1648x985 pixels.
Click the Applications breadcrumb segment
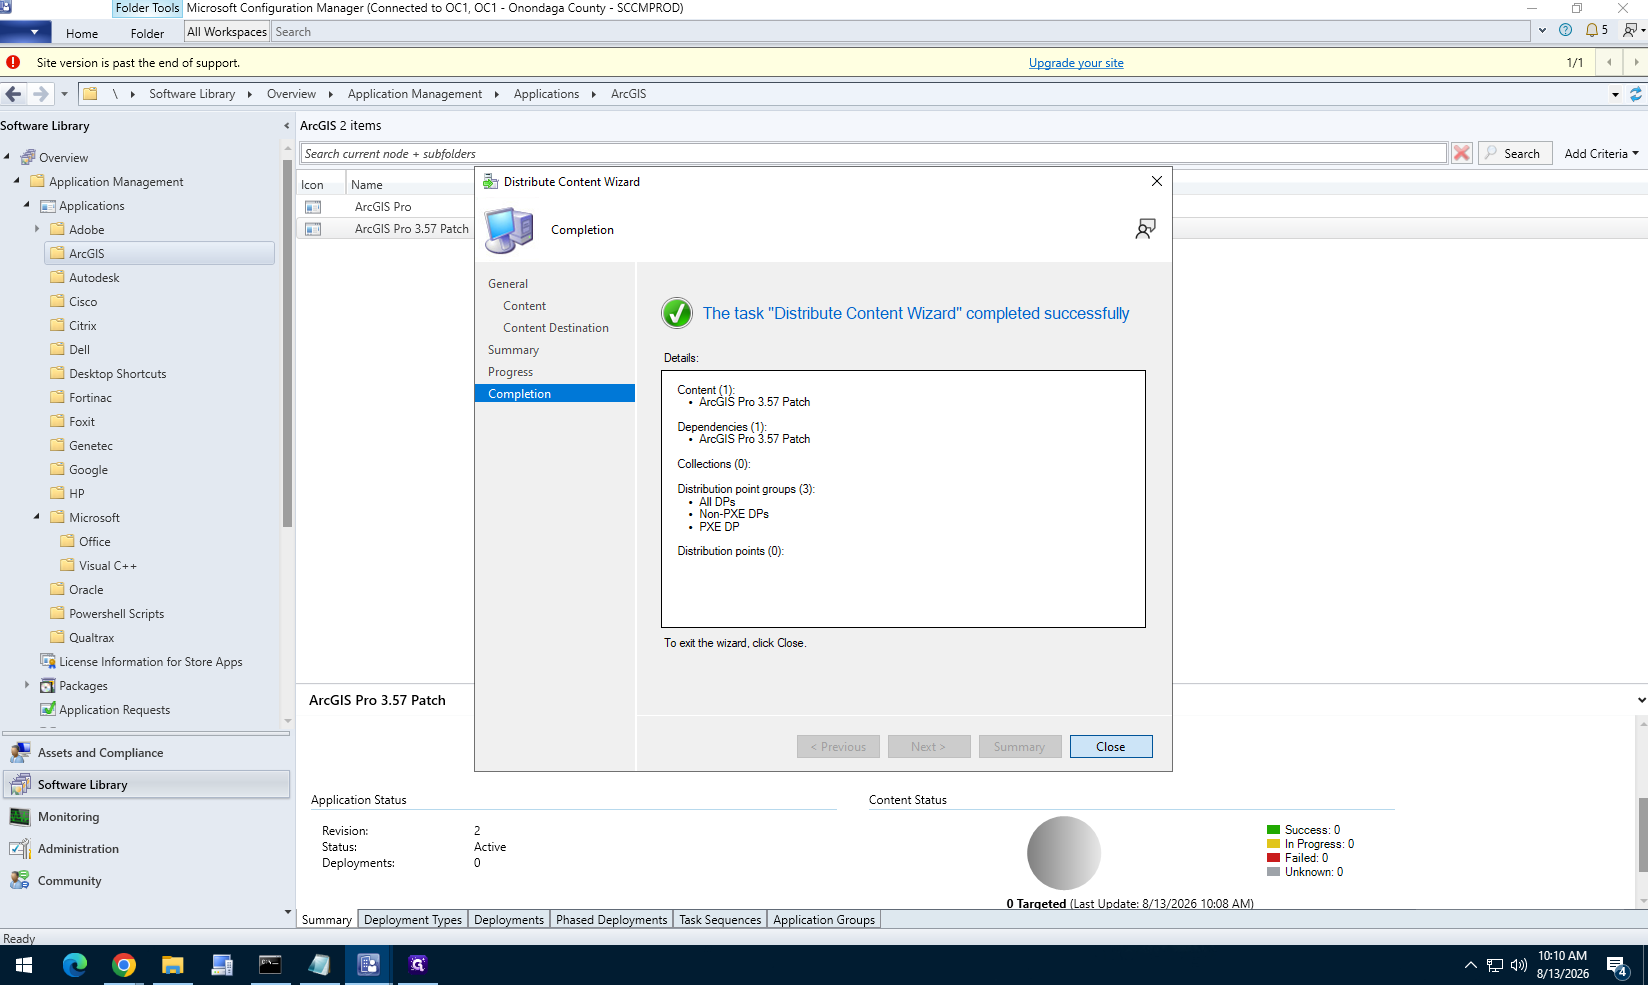click(546, 94)
